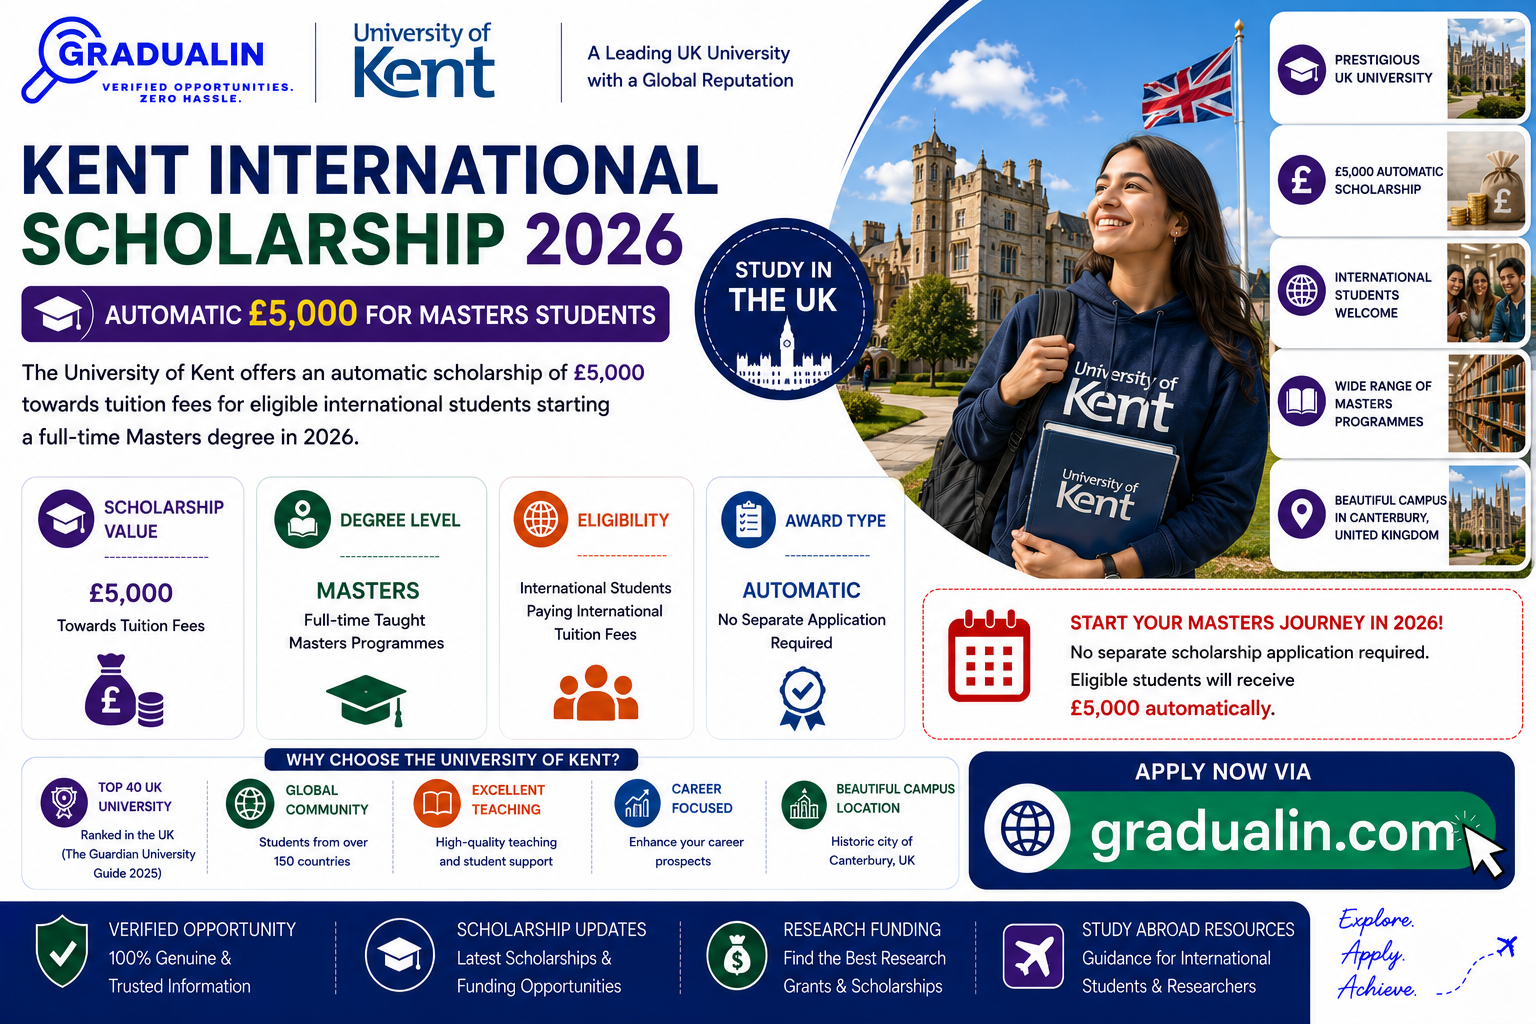
Task: Click the castle thumbnail in Prestigious card
Action: pyautogui.click(x=1487, y=69)
